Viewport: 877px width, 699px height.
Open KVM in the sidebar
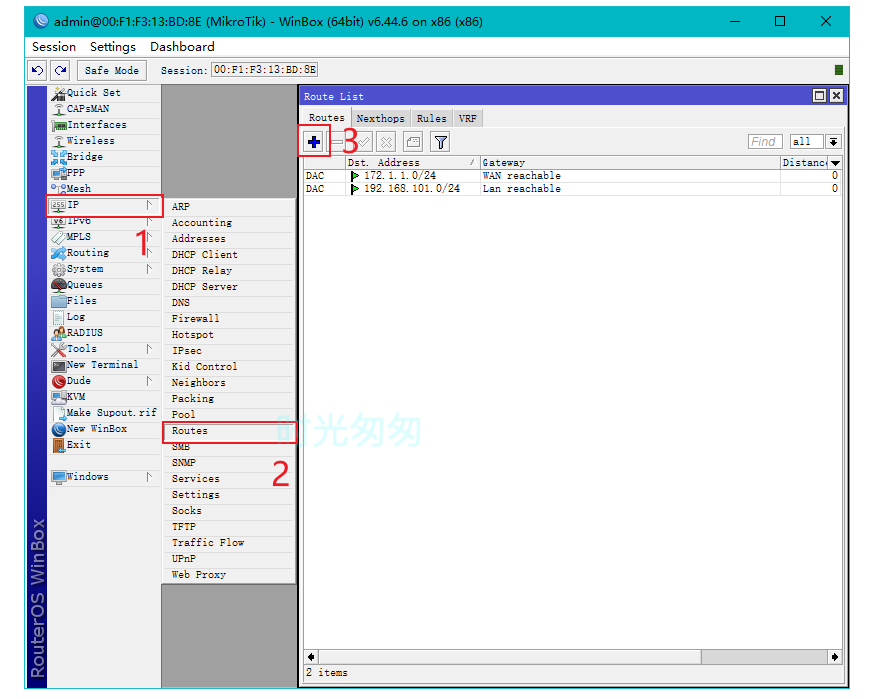(104, 396)
